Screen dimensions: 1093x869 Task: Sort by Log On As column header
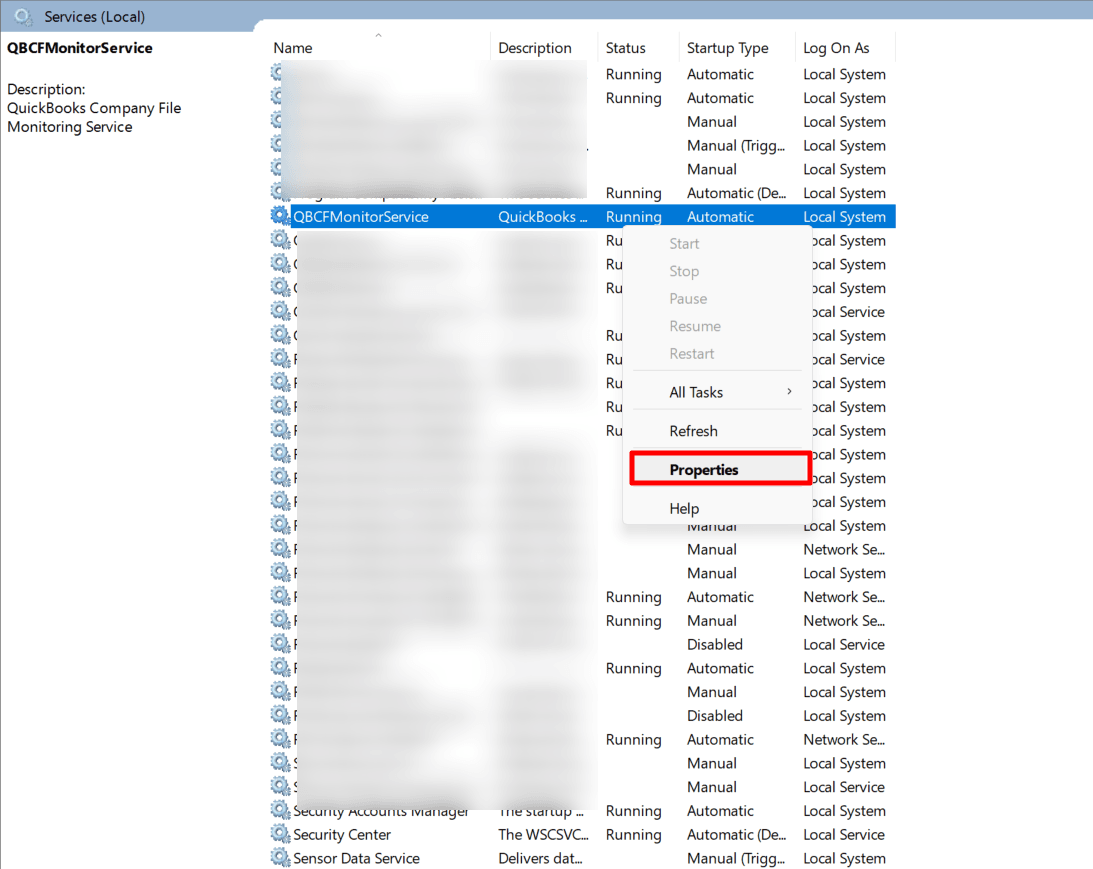[x=836, y=48]
